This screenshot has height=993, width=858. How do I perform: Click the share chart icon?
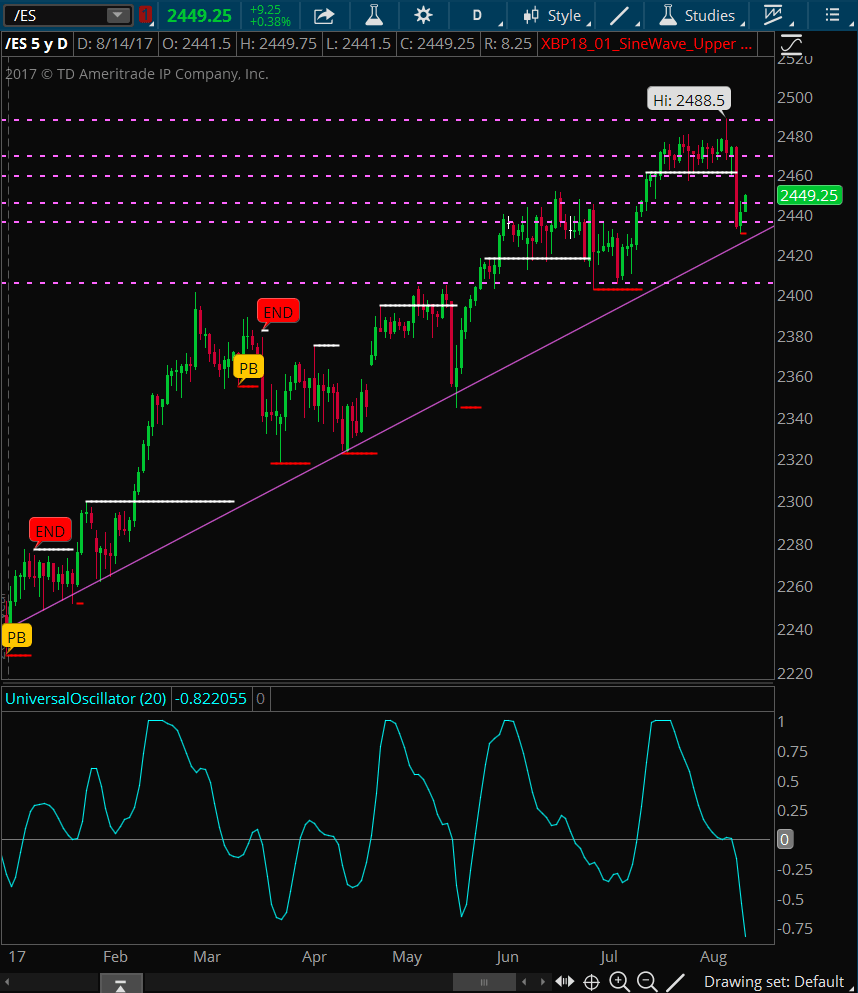point(324,15)
